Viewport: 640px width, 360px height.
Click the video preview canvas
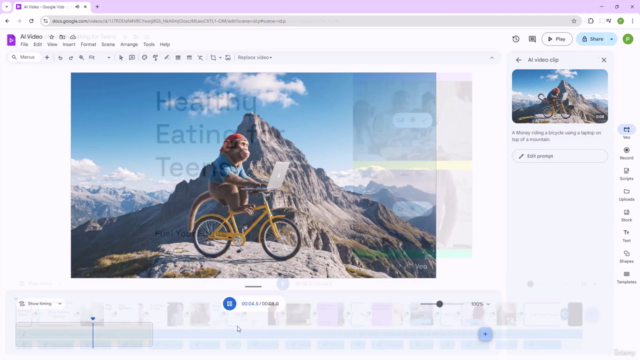point(253,176)
